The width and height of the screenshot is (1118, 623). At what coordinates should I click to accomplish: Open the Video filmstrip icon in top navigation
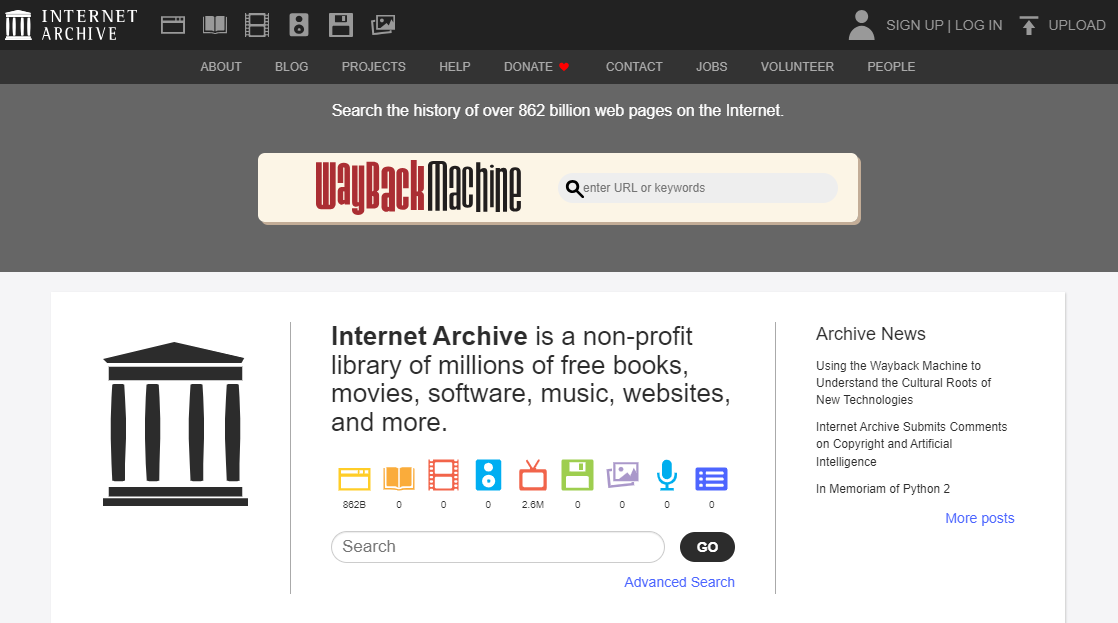(256, 24)
